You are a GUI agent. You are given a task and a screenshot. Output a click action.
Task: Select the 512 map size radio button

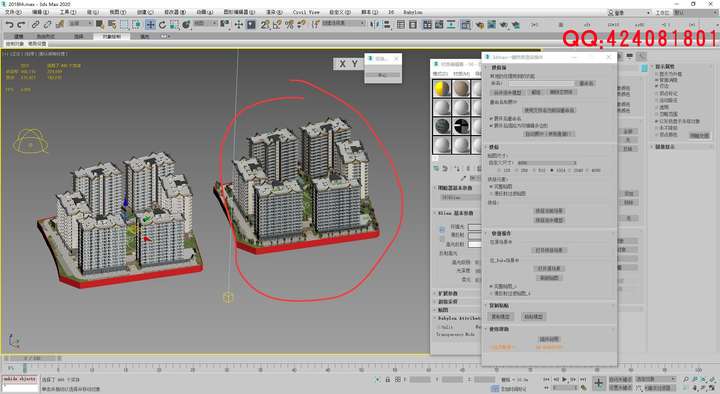[x=534, y=170]
